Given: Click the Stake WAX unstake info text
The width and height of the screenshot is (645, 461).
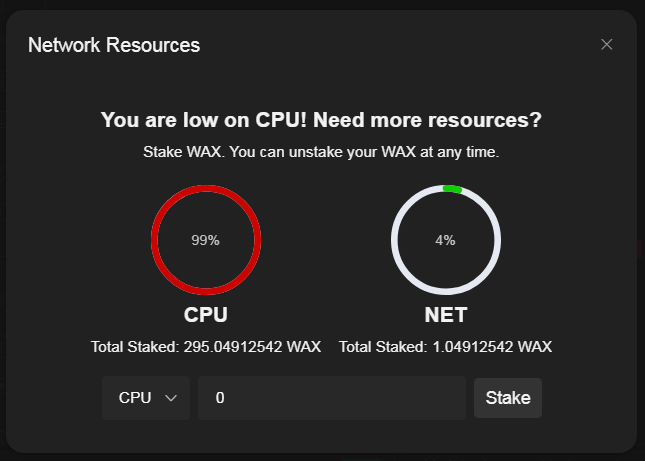Looking at the screenshot, I should [x=321, y=152].
